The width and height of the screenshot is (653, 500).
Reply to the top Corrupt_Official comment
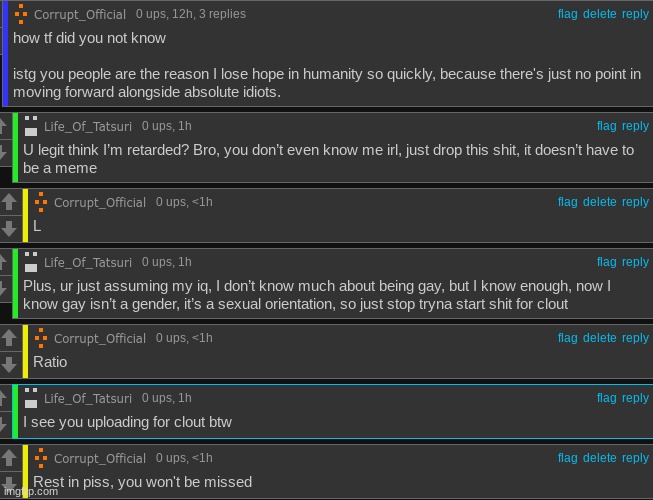(x=635, y=14)
